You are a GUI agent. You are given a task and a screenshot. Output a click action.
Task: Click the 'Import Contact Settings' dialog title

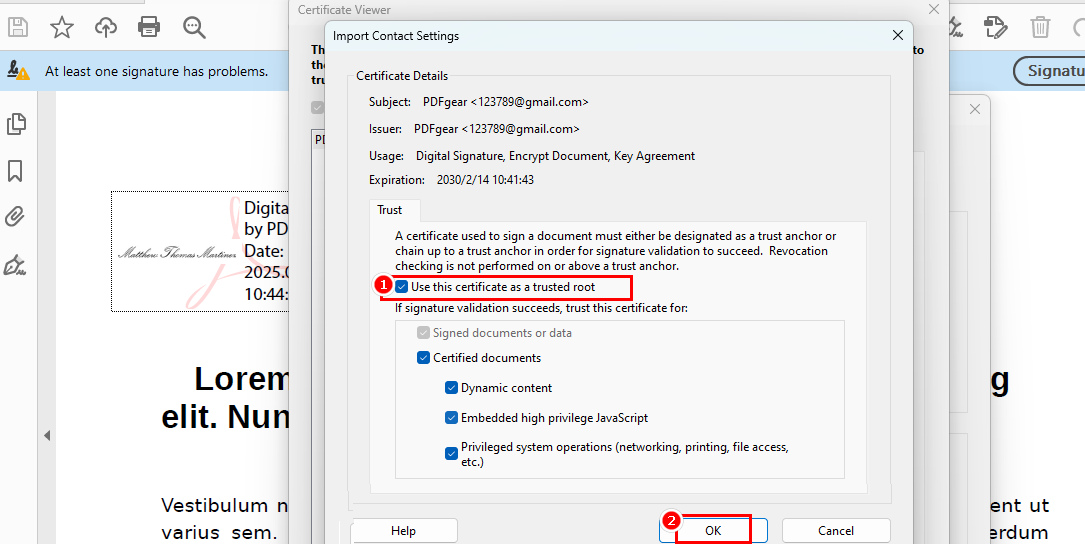(x=396, y=36)
